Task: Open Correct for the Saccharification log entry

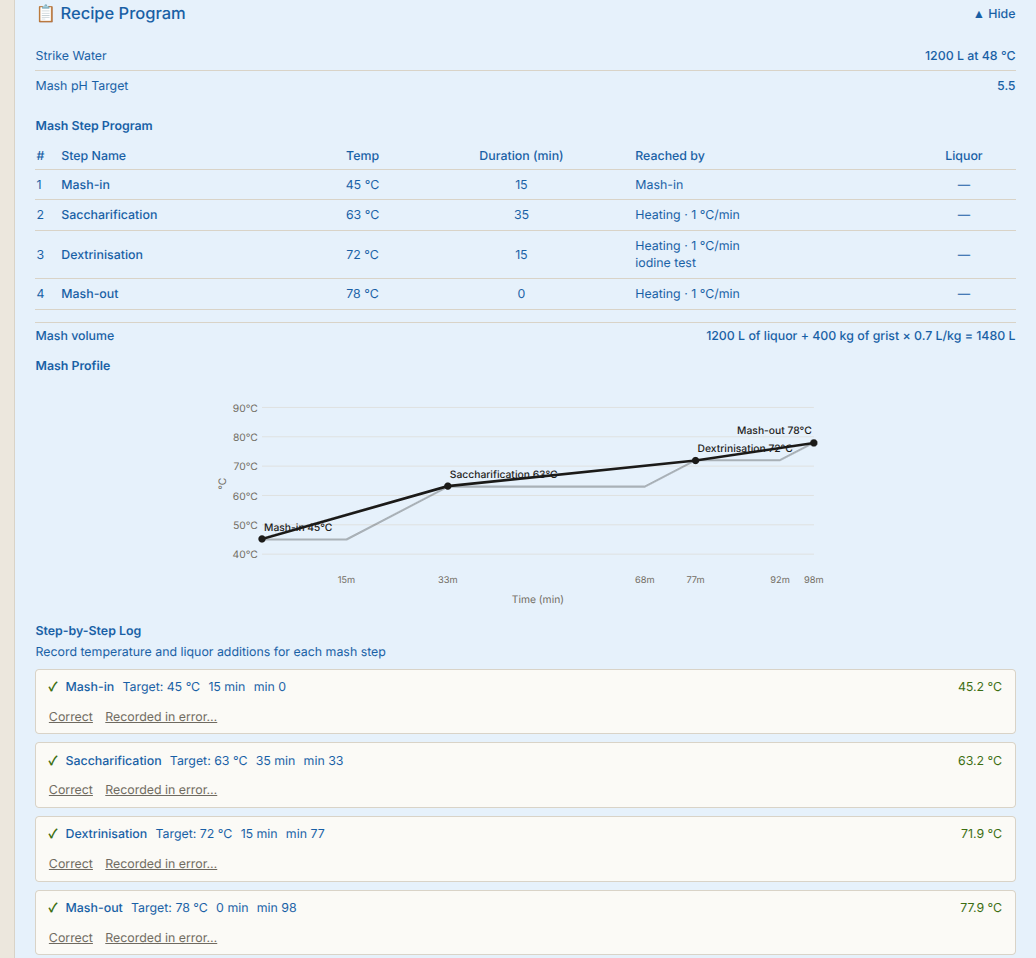Action: [71, 790]
